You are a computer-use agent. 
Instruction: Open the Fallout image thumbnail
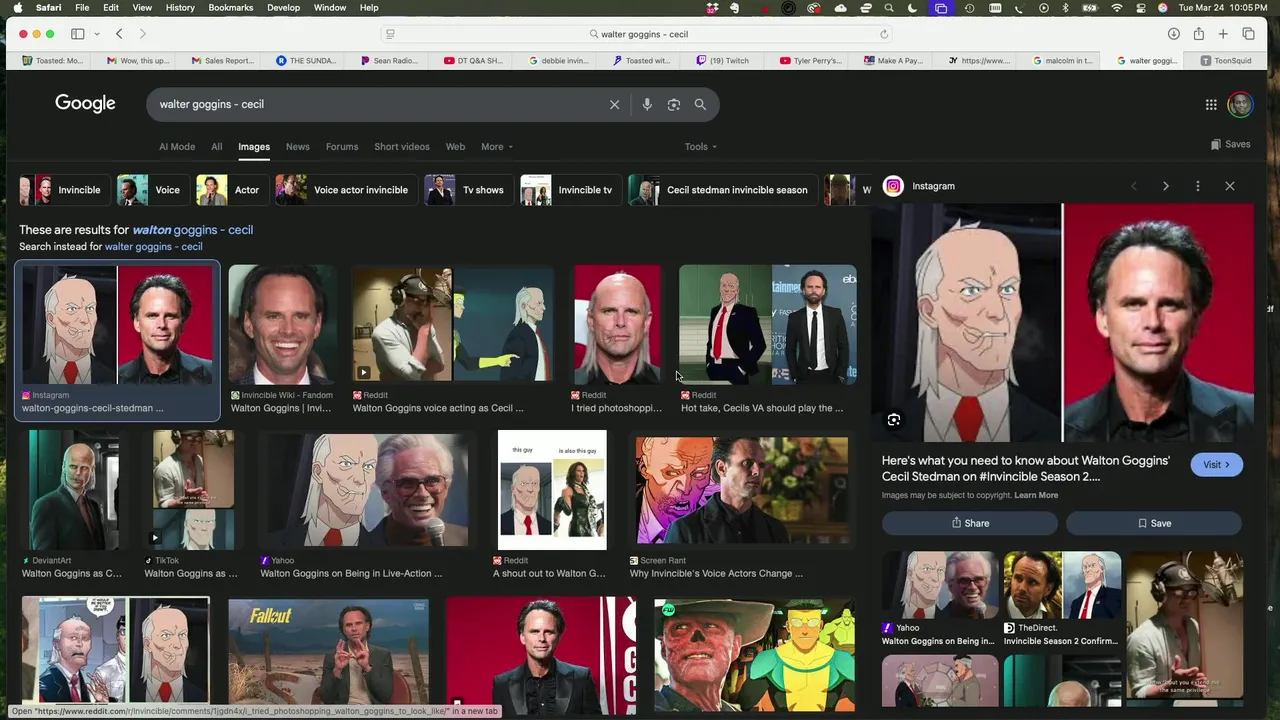328,655
